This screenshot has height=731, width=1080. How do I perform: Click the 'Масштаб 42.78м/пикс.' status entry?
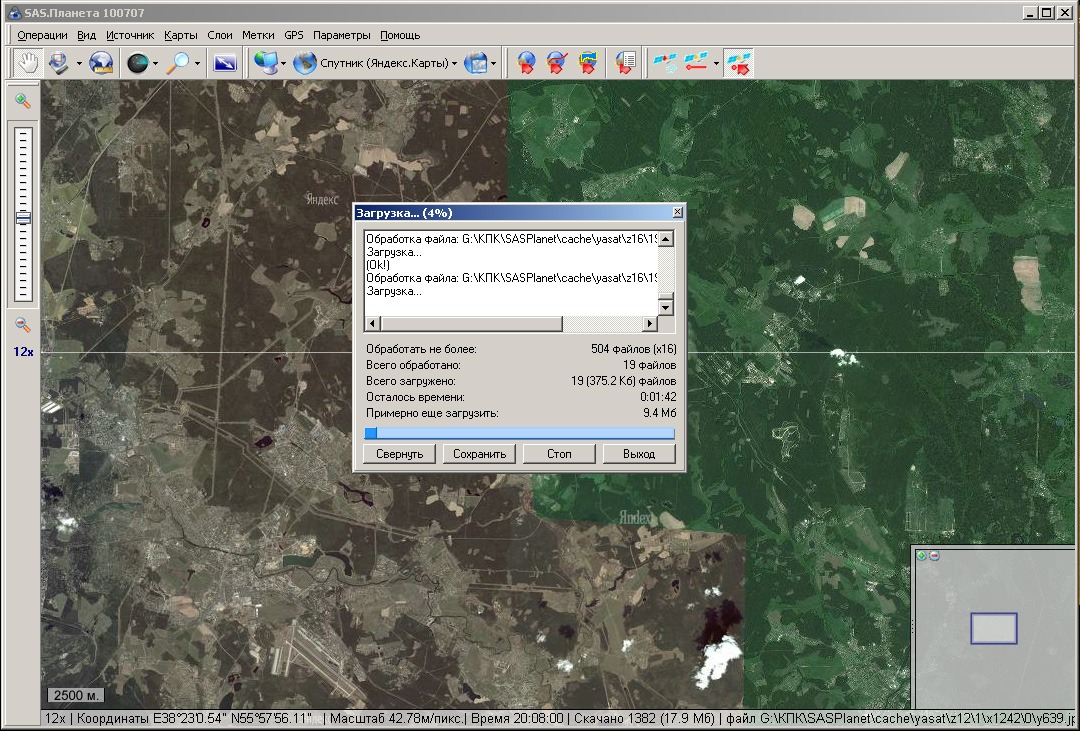tap(396, 719)
